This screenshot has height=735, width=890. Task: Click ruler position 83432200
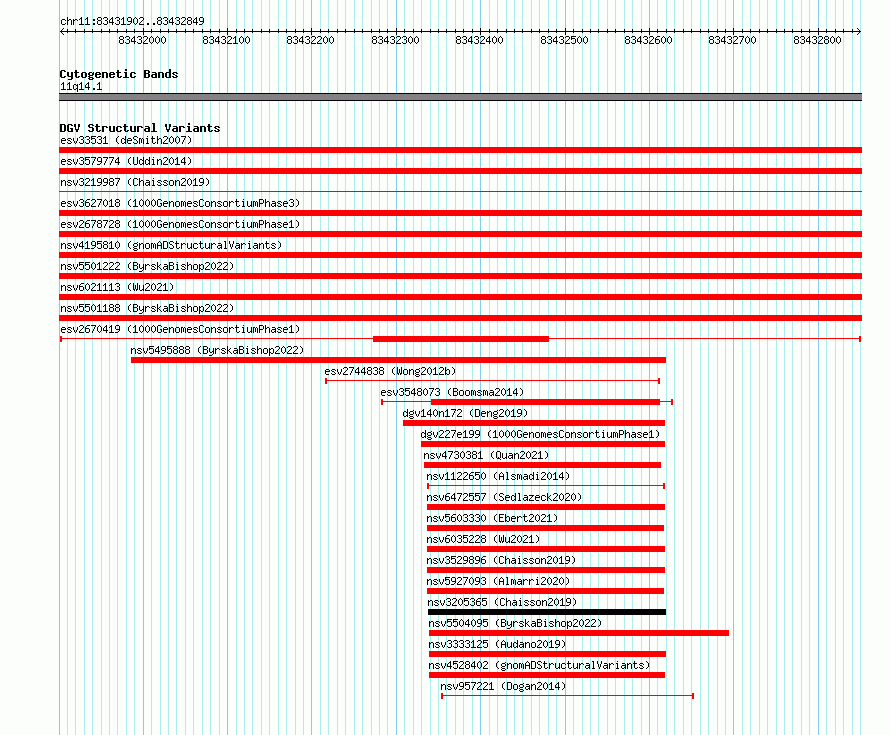[310, 40]
